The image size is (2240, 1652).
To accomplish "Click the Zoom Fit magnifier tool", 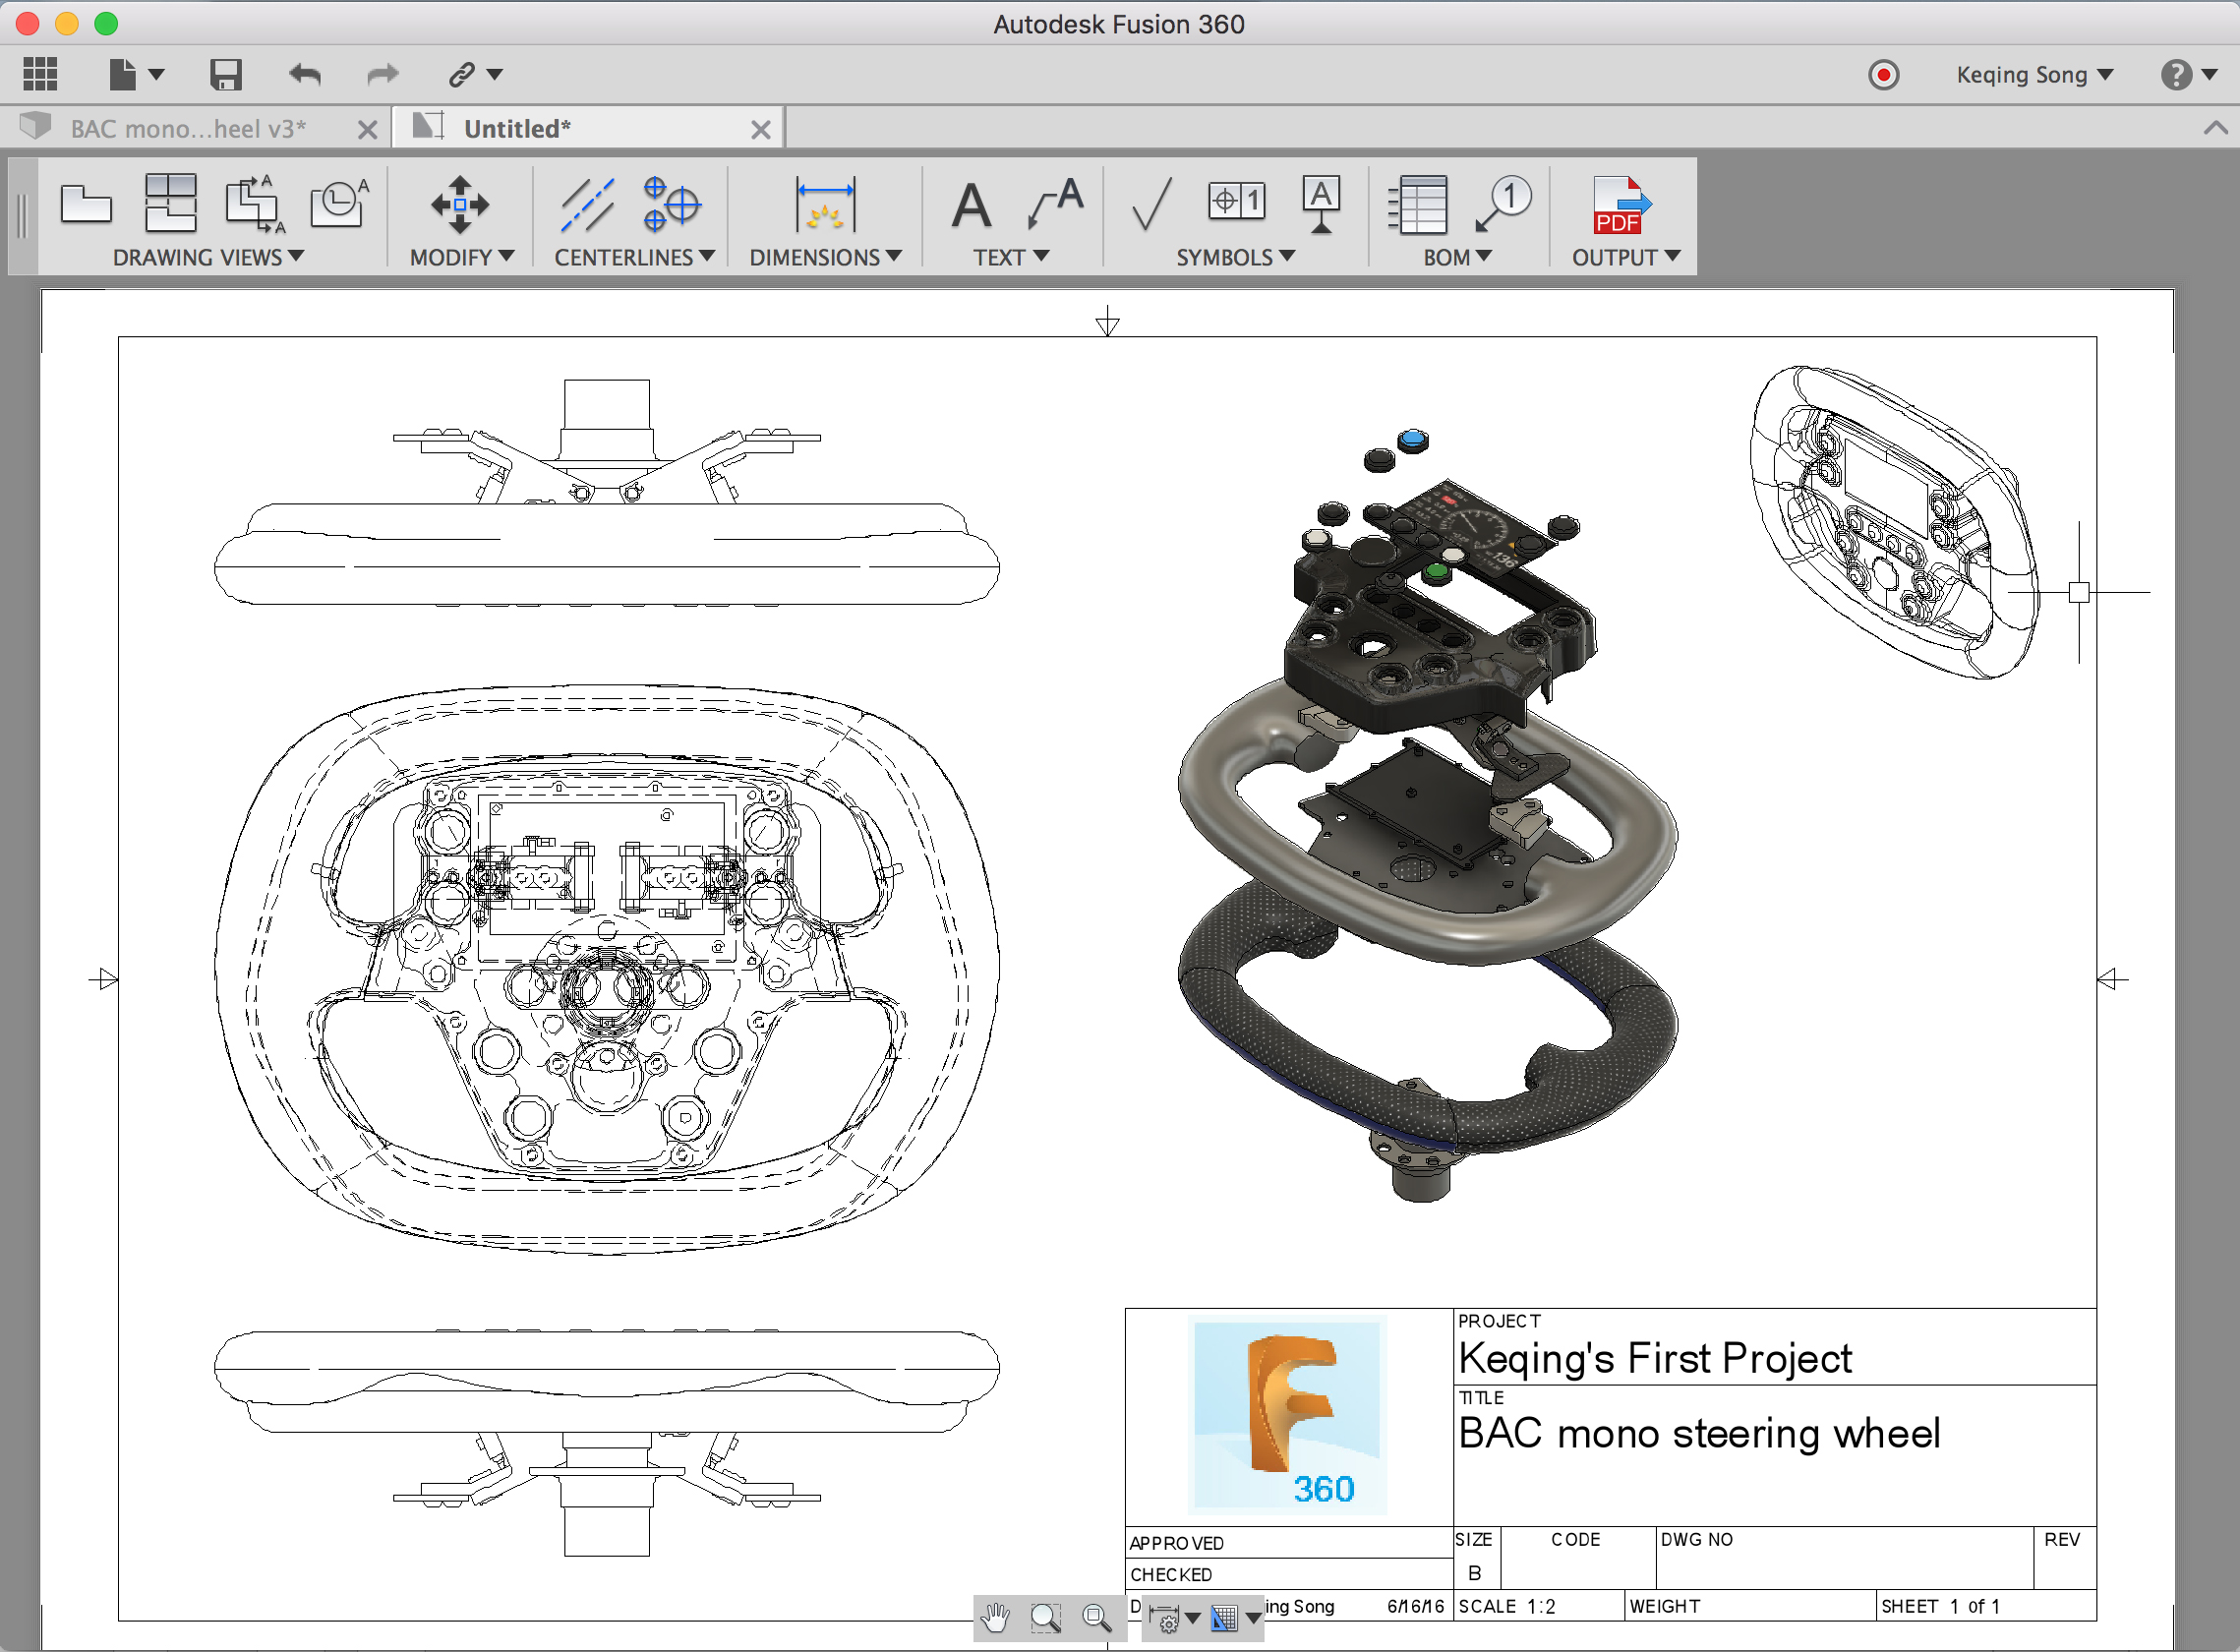I will [x=1097, y=1617].
